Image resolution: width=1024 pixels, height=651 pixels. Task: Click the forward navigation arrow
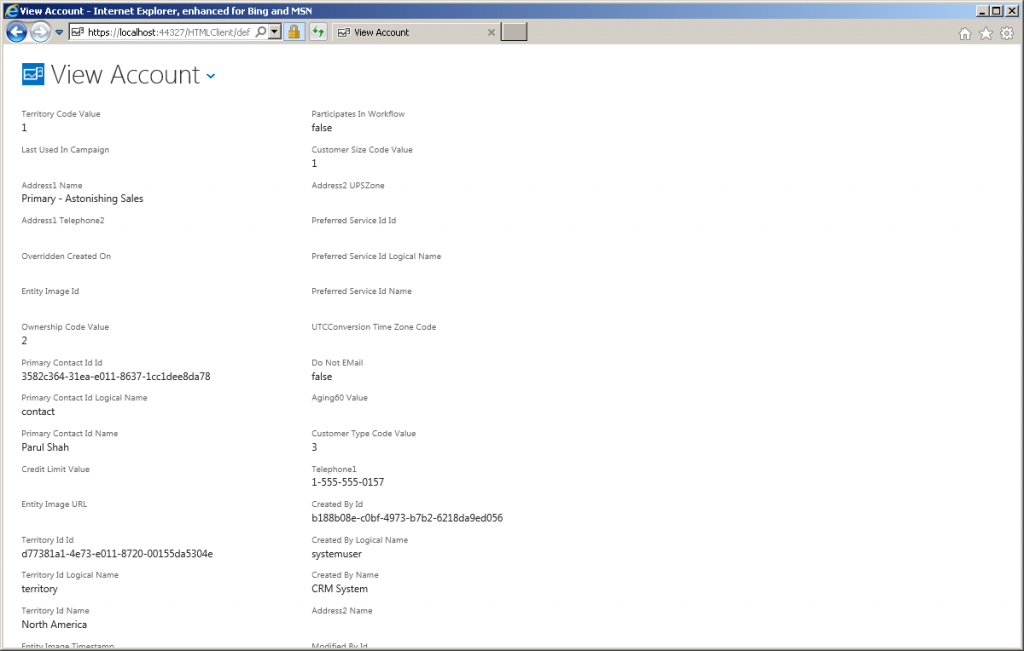click(x=40, y=31)
